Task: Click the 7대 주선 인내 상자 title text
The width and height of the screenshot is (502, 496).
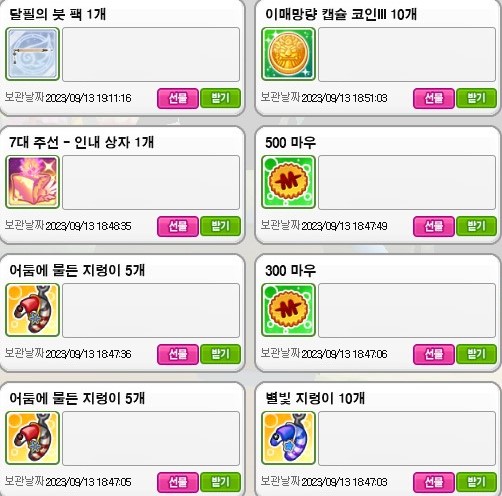Action: (x=82, y=142)
